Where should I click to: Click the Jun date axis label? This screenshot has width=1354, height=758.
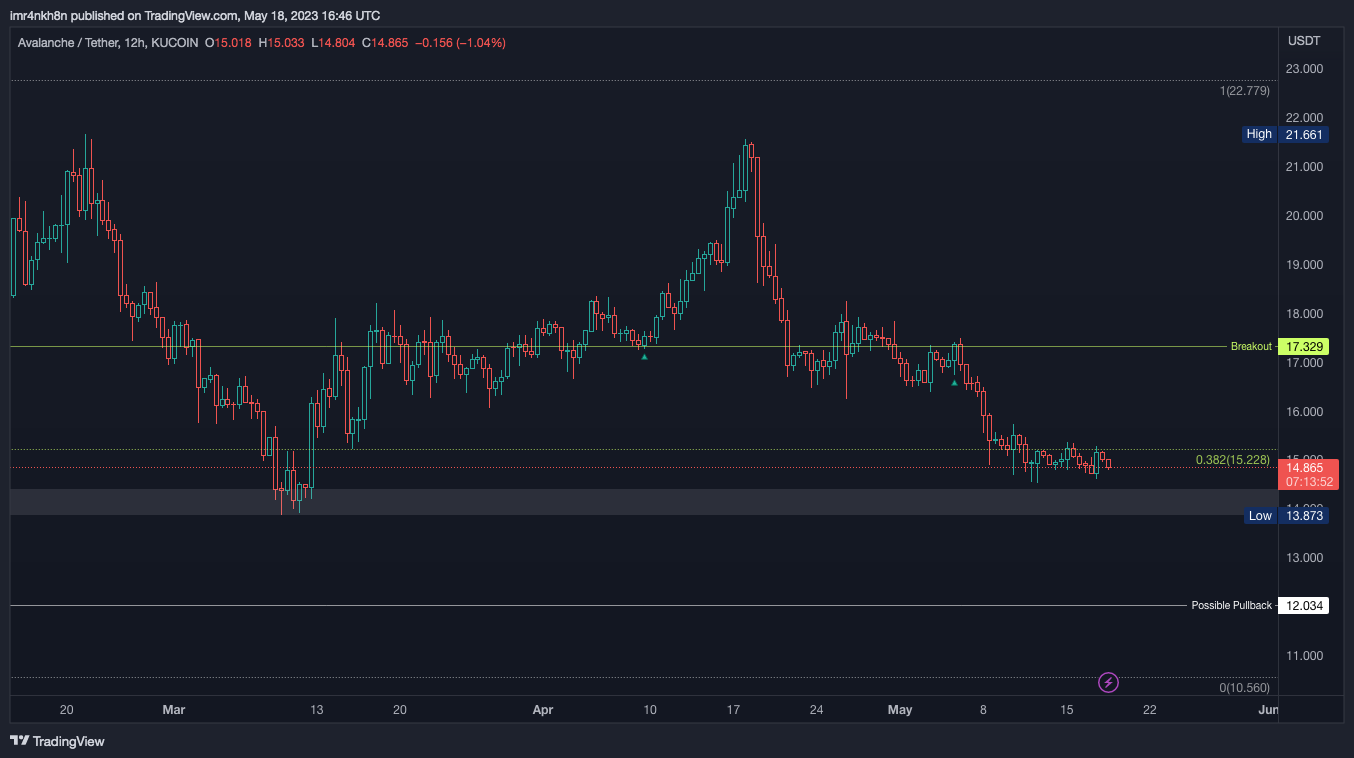[1267, 710]
